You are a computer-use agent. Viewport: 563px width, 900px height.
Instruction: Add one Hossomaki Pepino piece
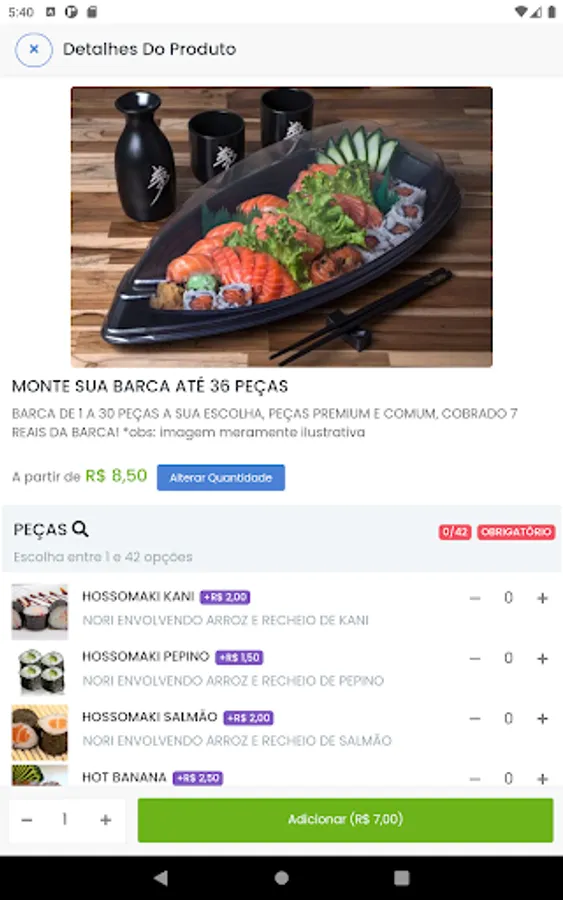pyautogui.click(x=542, y=658)
